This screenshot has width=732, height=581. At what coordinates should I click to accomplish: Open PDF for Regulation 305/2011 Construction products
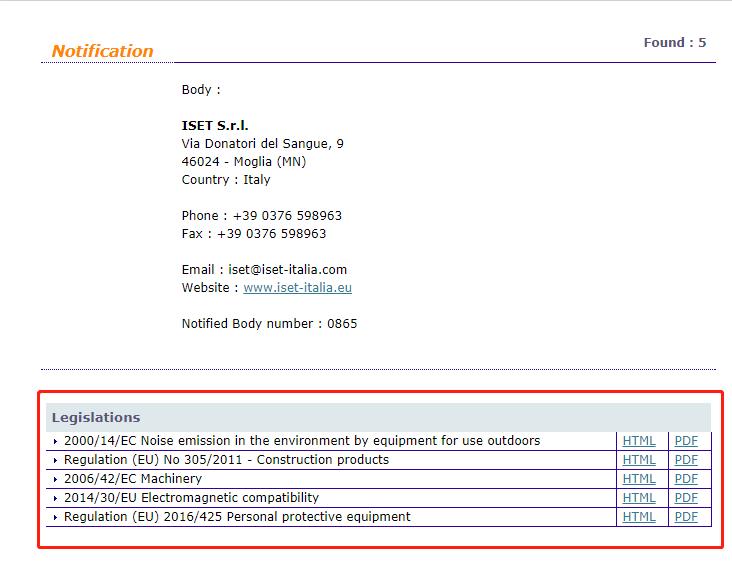686,460
